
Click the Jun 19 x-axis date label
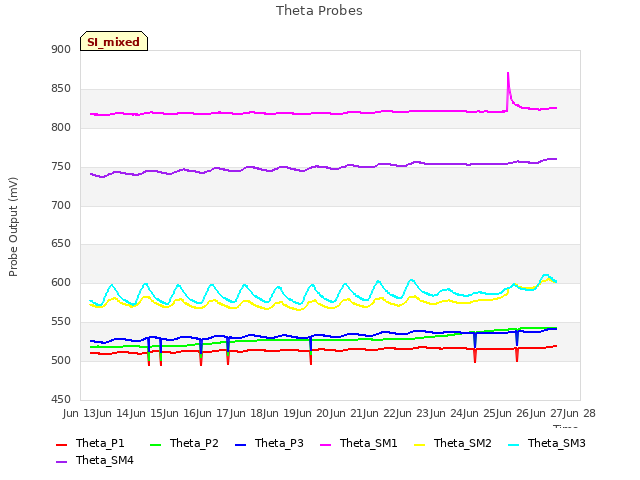point(281,413)
